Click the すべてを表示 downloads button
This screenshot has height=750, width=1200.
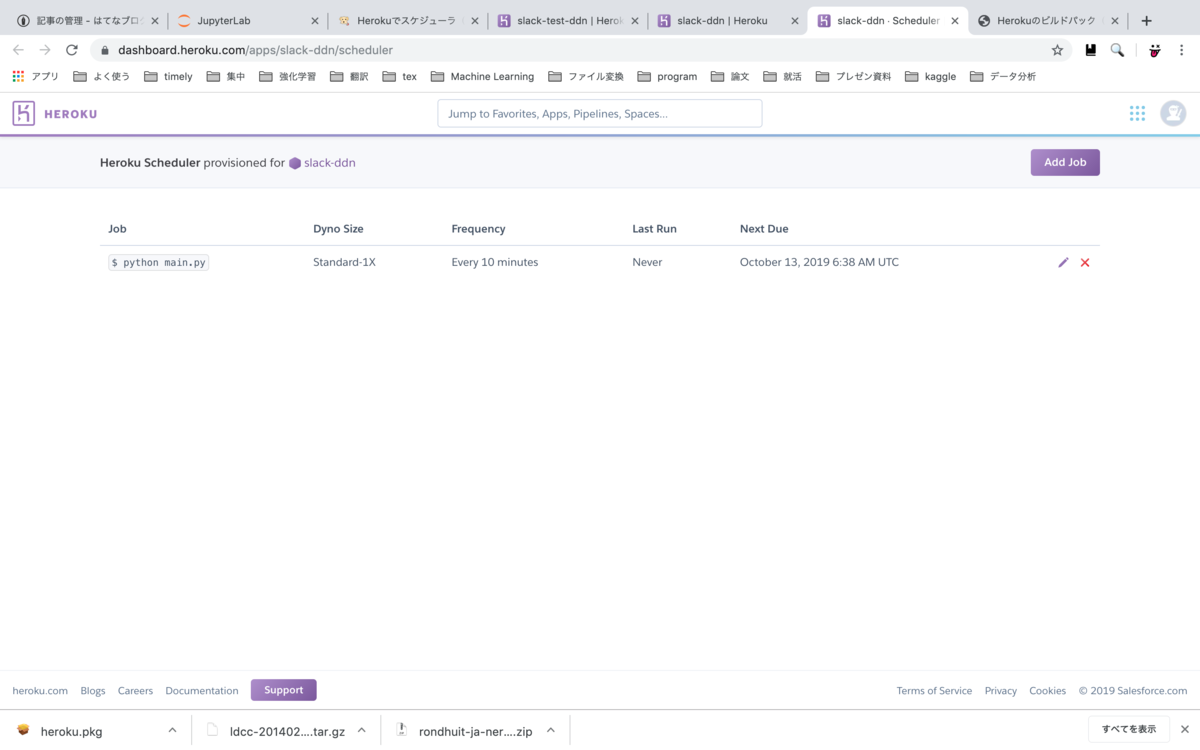pos(1128,729)
